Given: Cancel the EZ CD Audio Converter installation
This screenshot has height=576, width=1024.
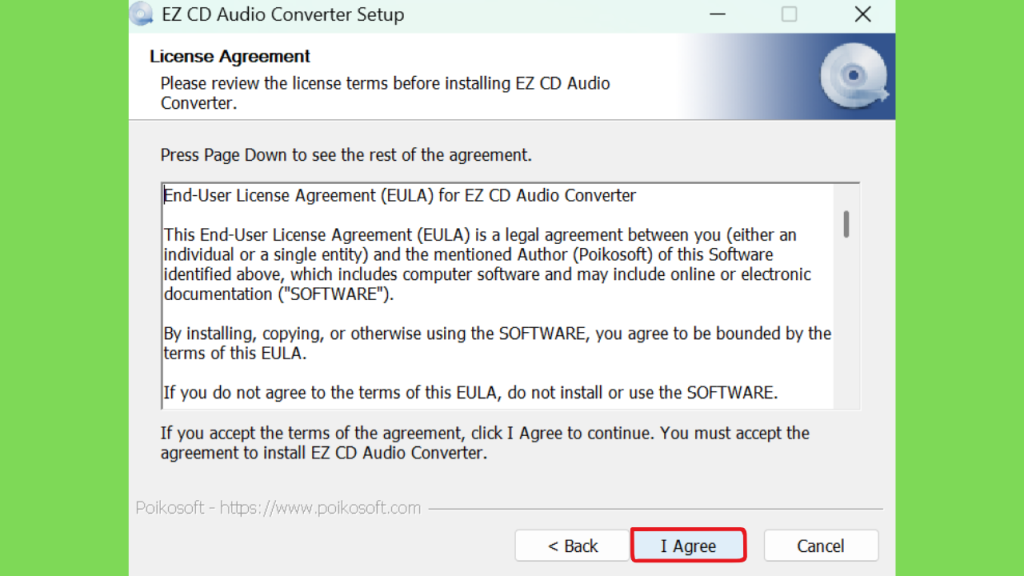Looking at the screenshot, I should (821, 545).
